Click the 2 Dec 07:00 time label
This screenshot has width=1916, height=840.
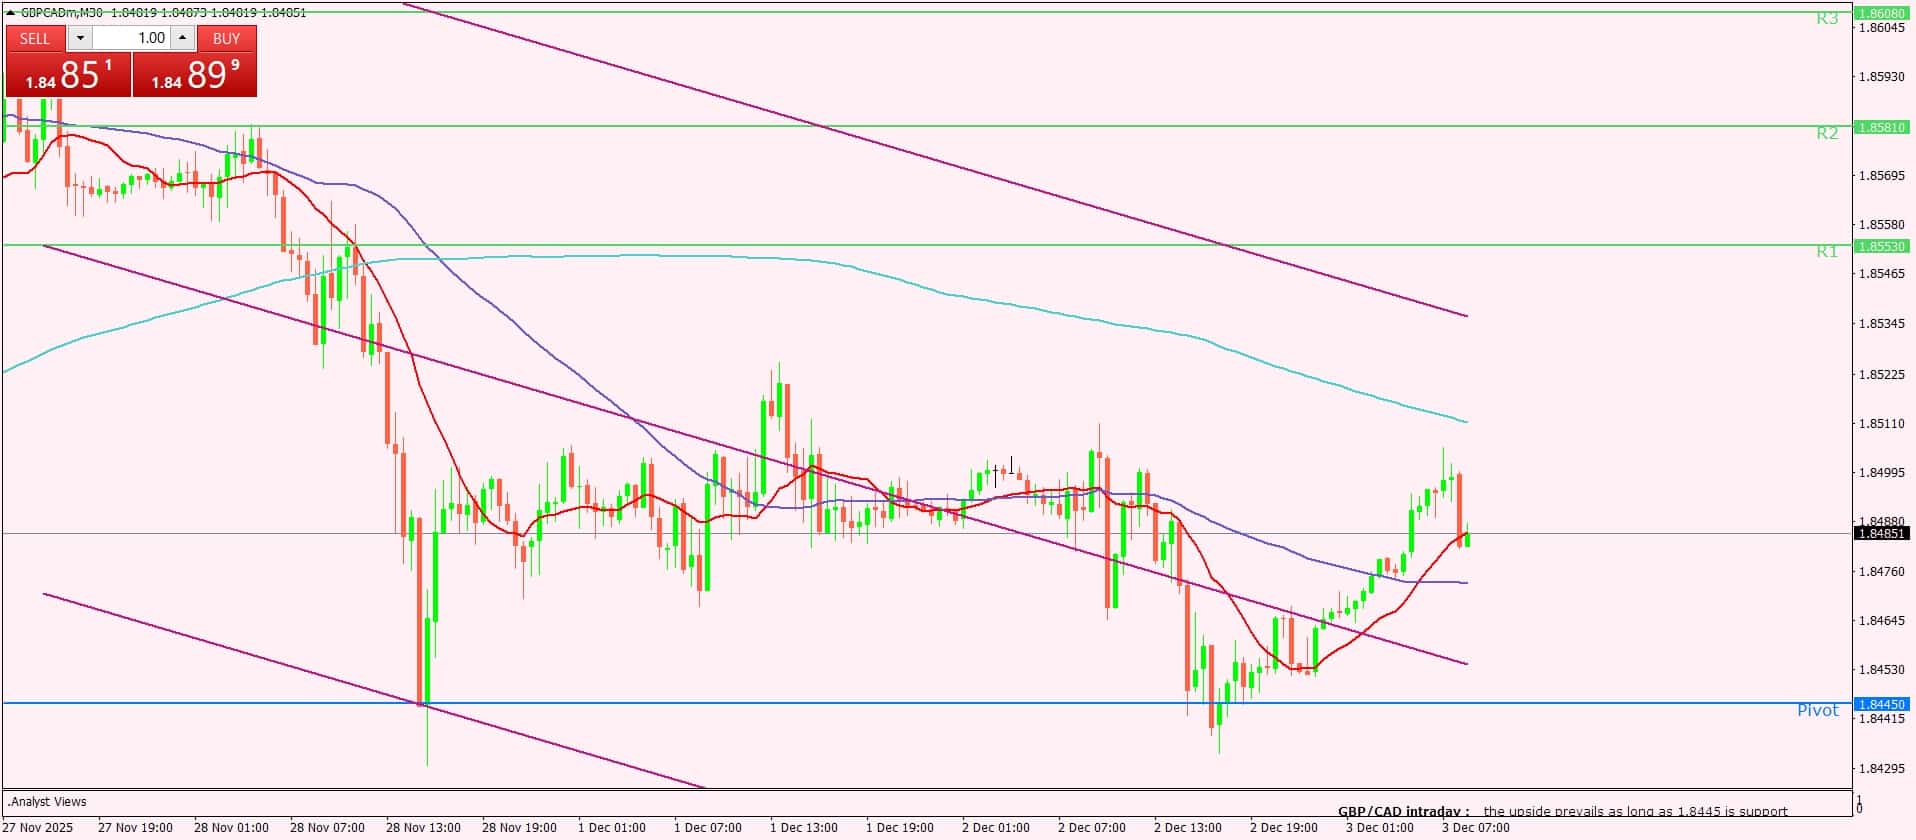coord(1091,828)
